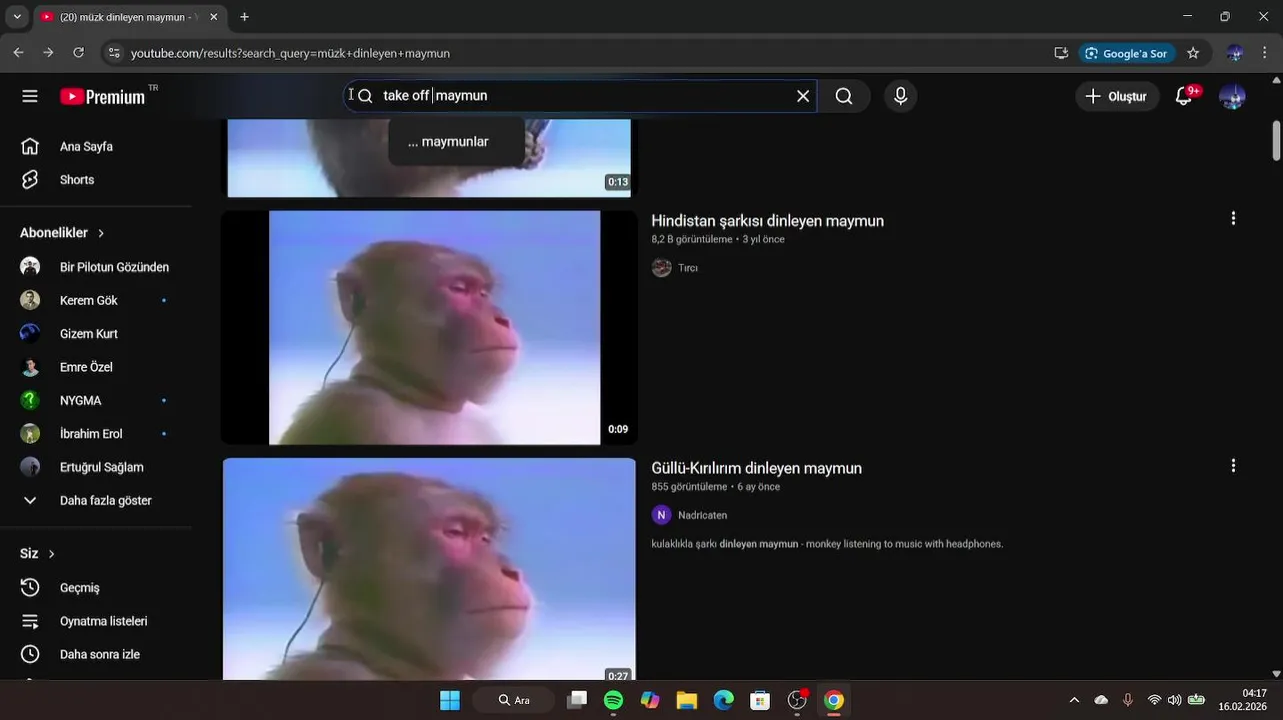Open the tab search dropdown arrow

[17, 17]
